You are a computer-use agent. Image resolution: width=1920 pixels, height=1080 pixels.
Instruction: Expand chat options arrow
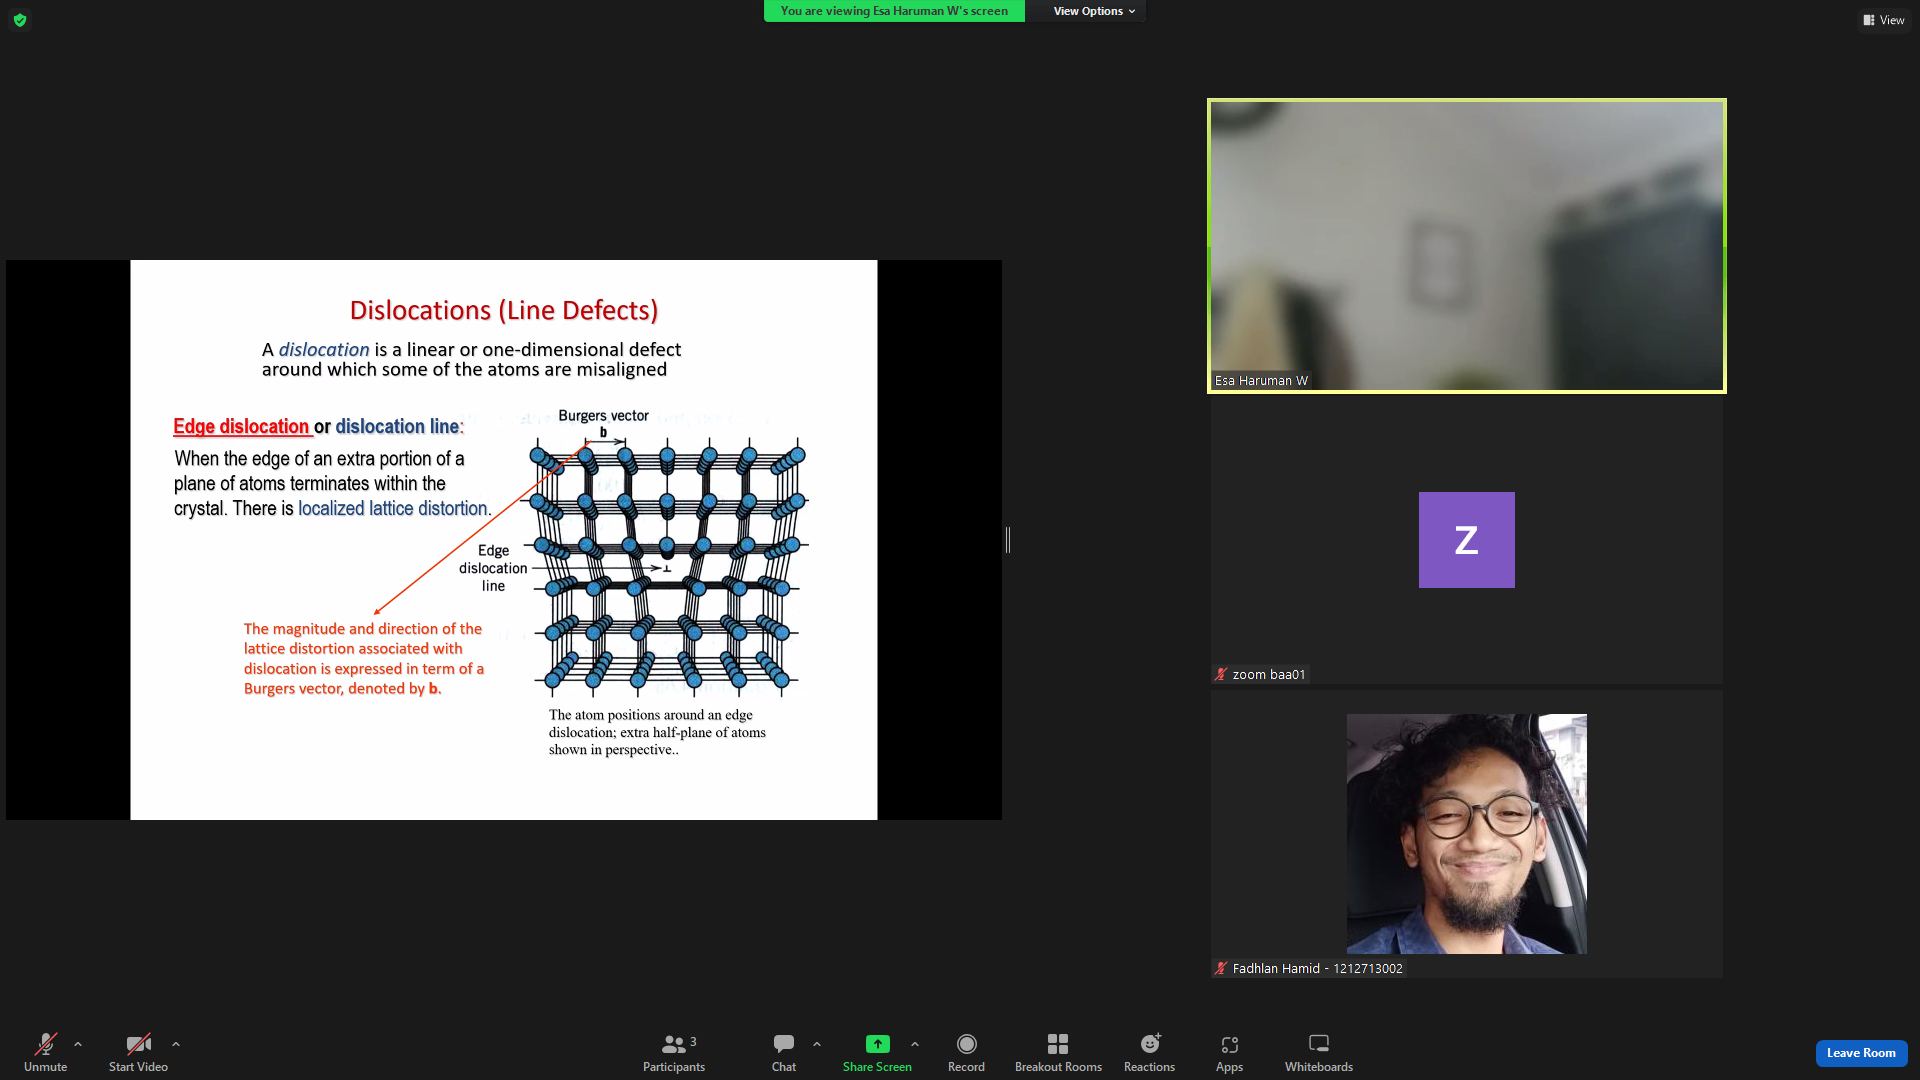pos(817,1044)
